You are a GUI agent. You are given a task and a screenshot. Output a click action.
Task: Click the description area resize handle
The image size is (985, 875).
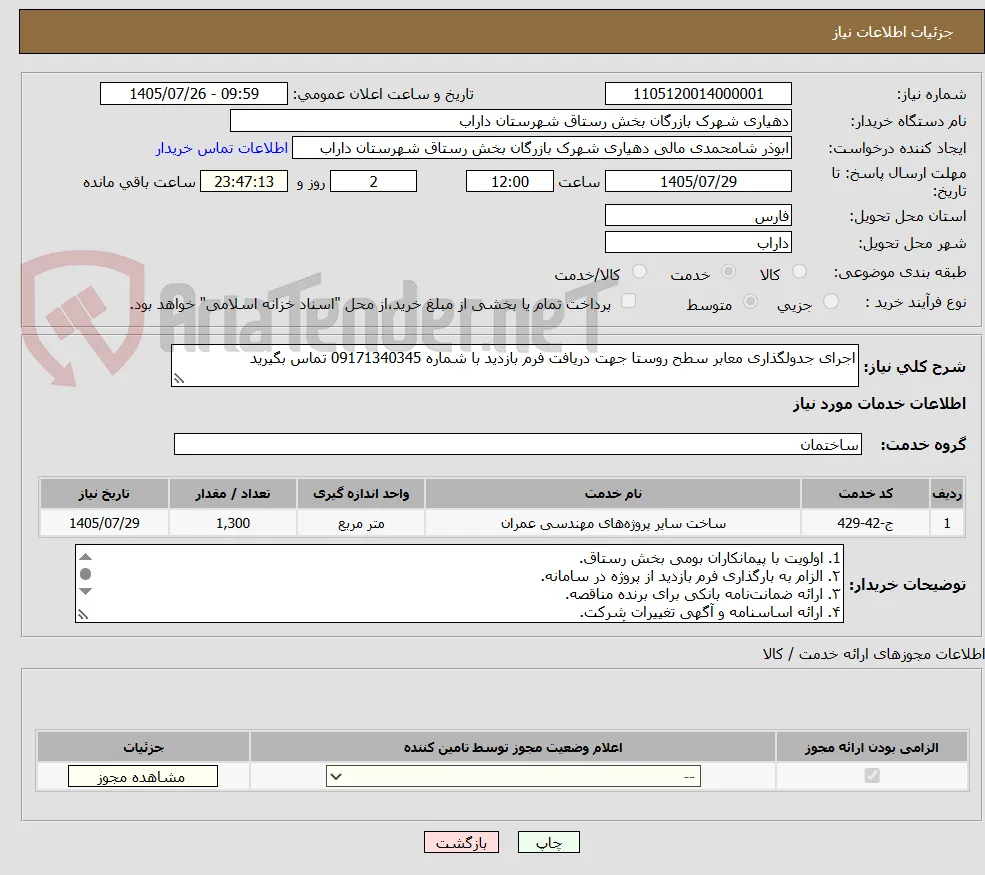point(179,379)
